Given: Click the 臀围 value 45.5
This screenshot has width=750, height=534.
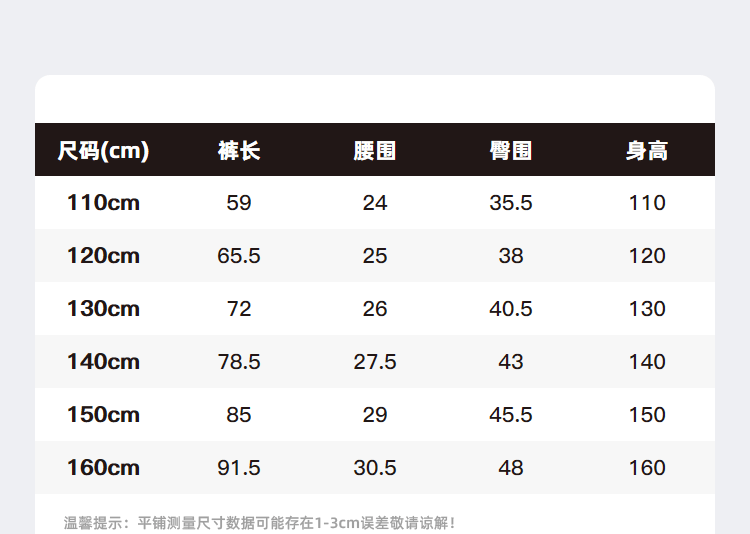Looking at the screenshot, I should pyautogui.click(x=511, y=415).
